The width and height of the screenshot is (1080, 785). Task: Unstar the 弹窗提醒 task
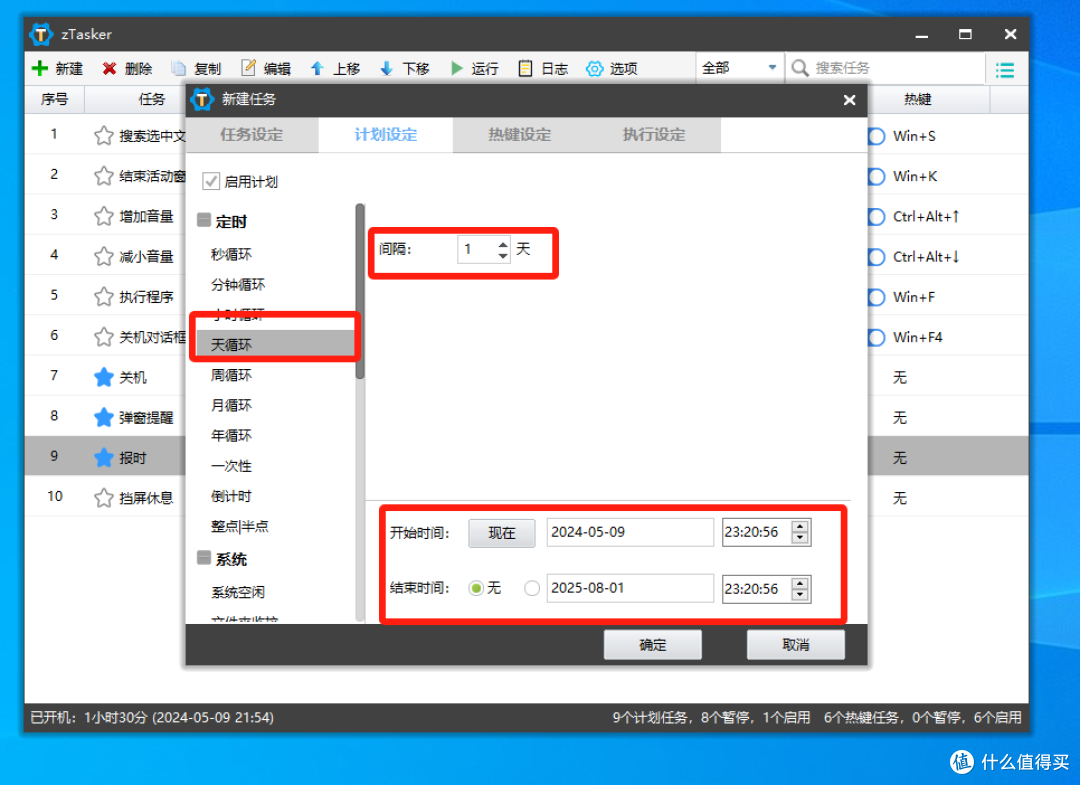[103, 417]
